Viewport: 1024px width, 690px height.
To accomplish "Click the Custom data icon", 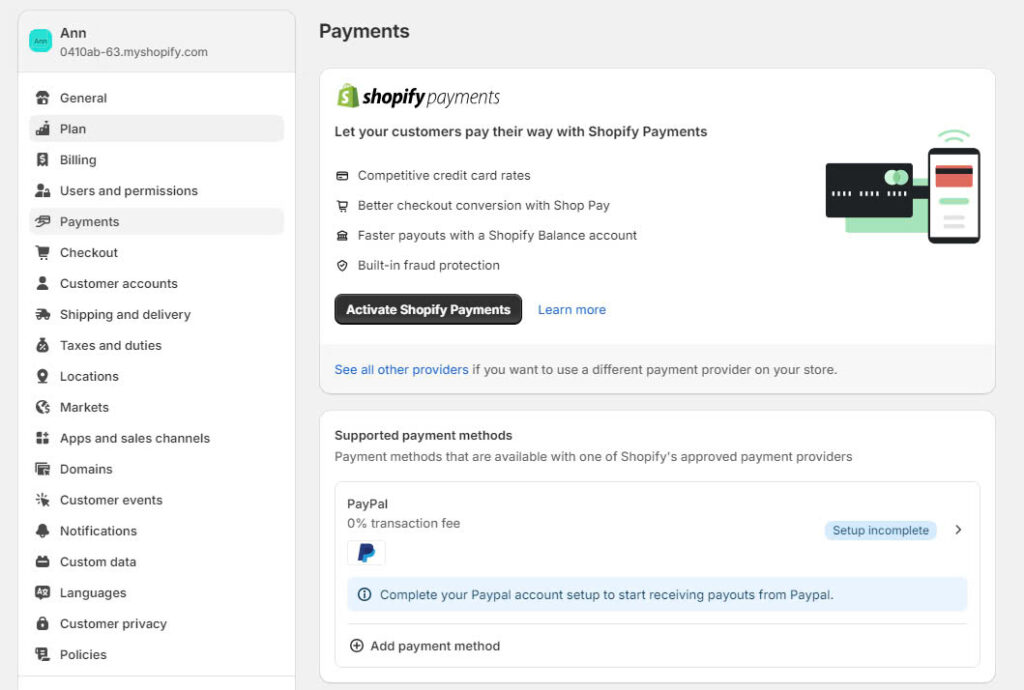I will click(x=42, y=561).
